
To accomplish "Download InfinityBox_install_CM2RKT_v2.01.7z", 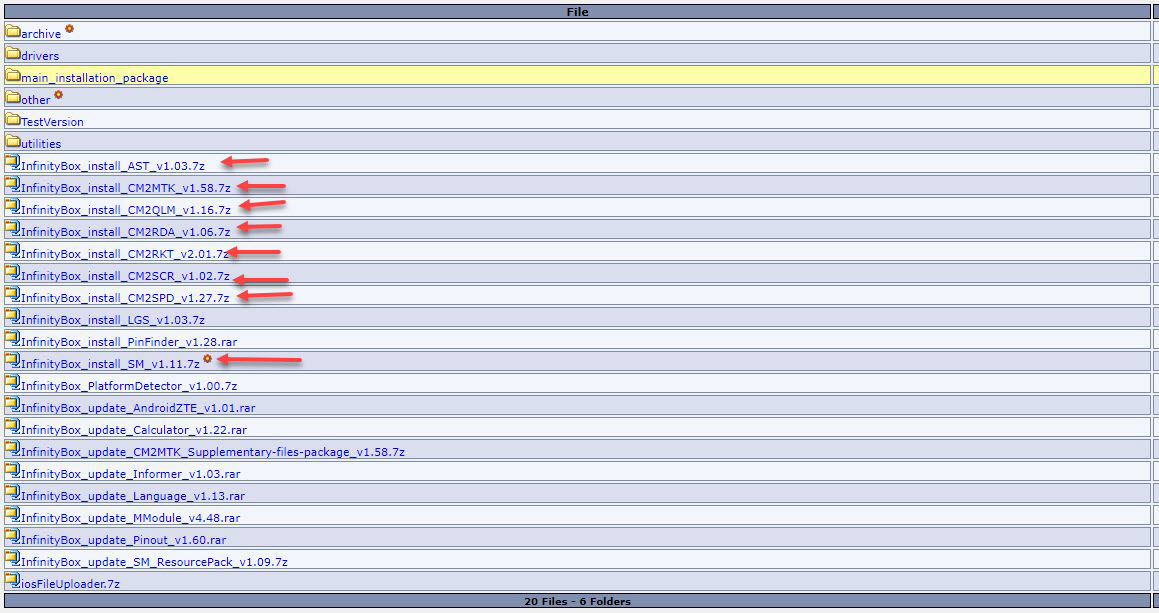I will pos(124,254).
